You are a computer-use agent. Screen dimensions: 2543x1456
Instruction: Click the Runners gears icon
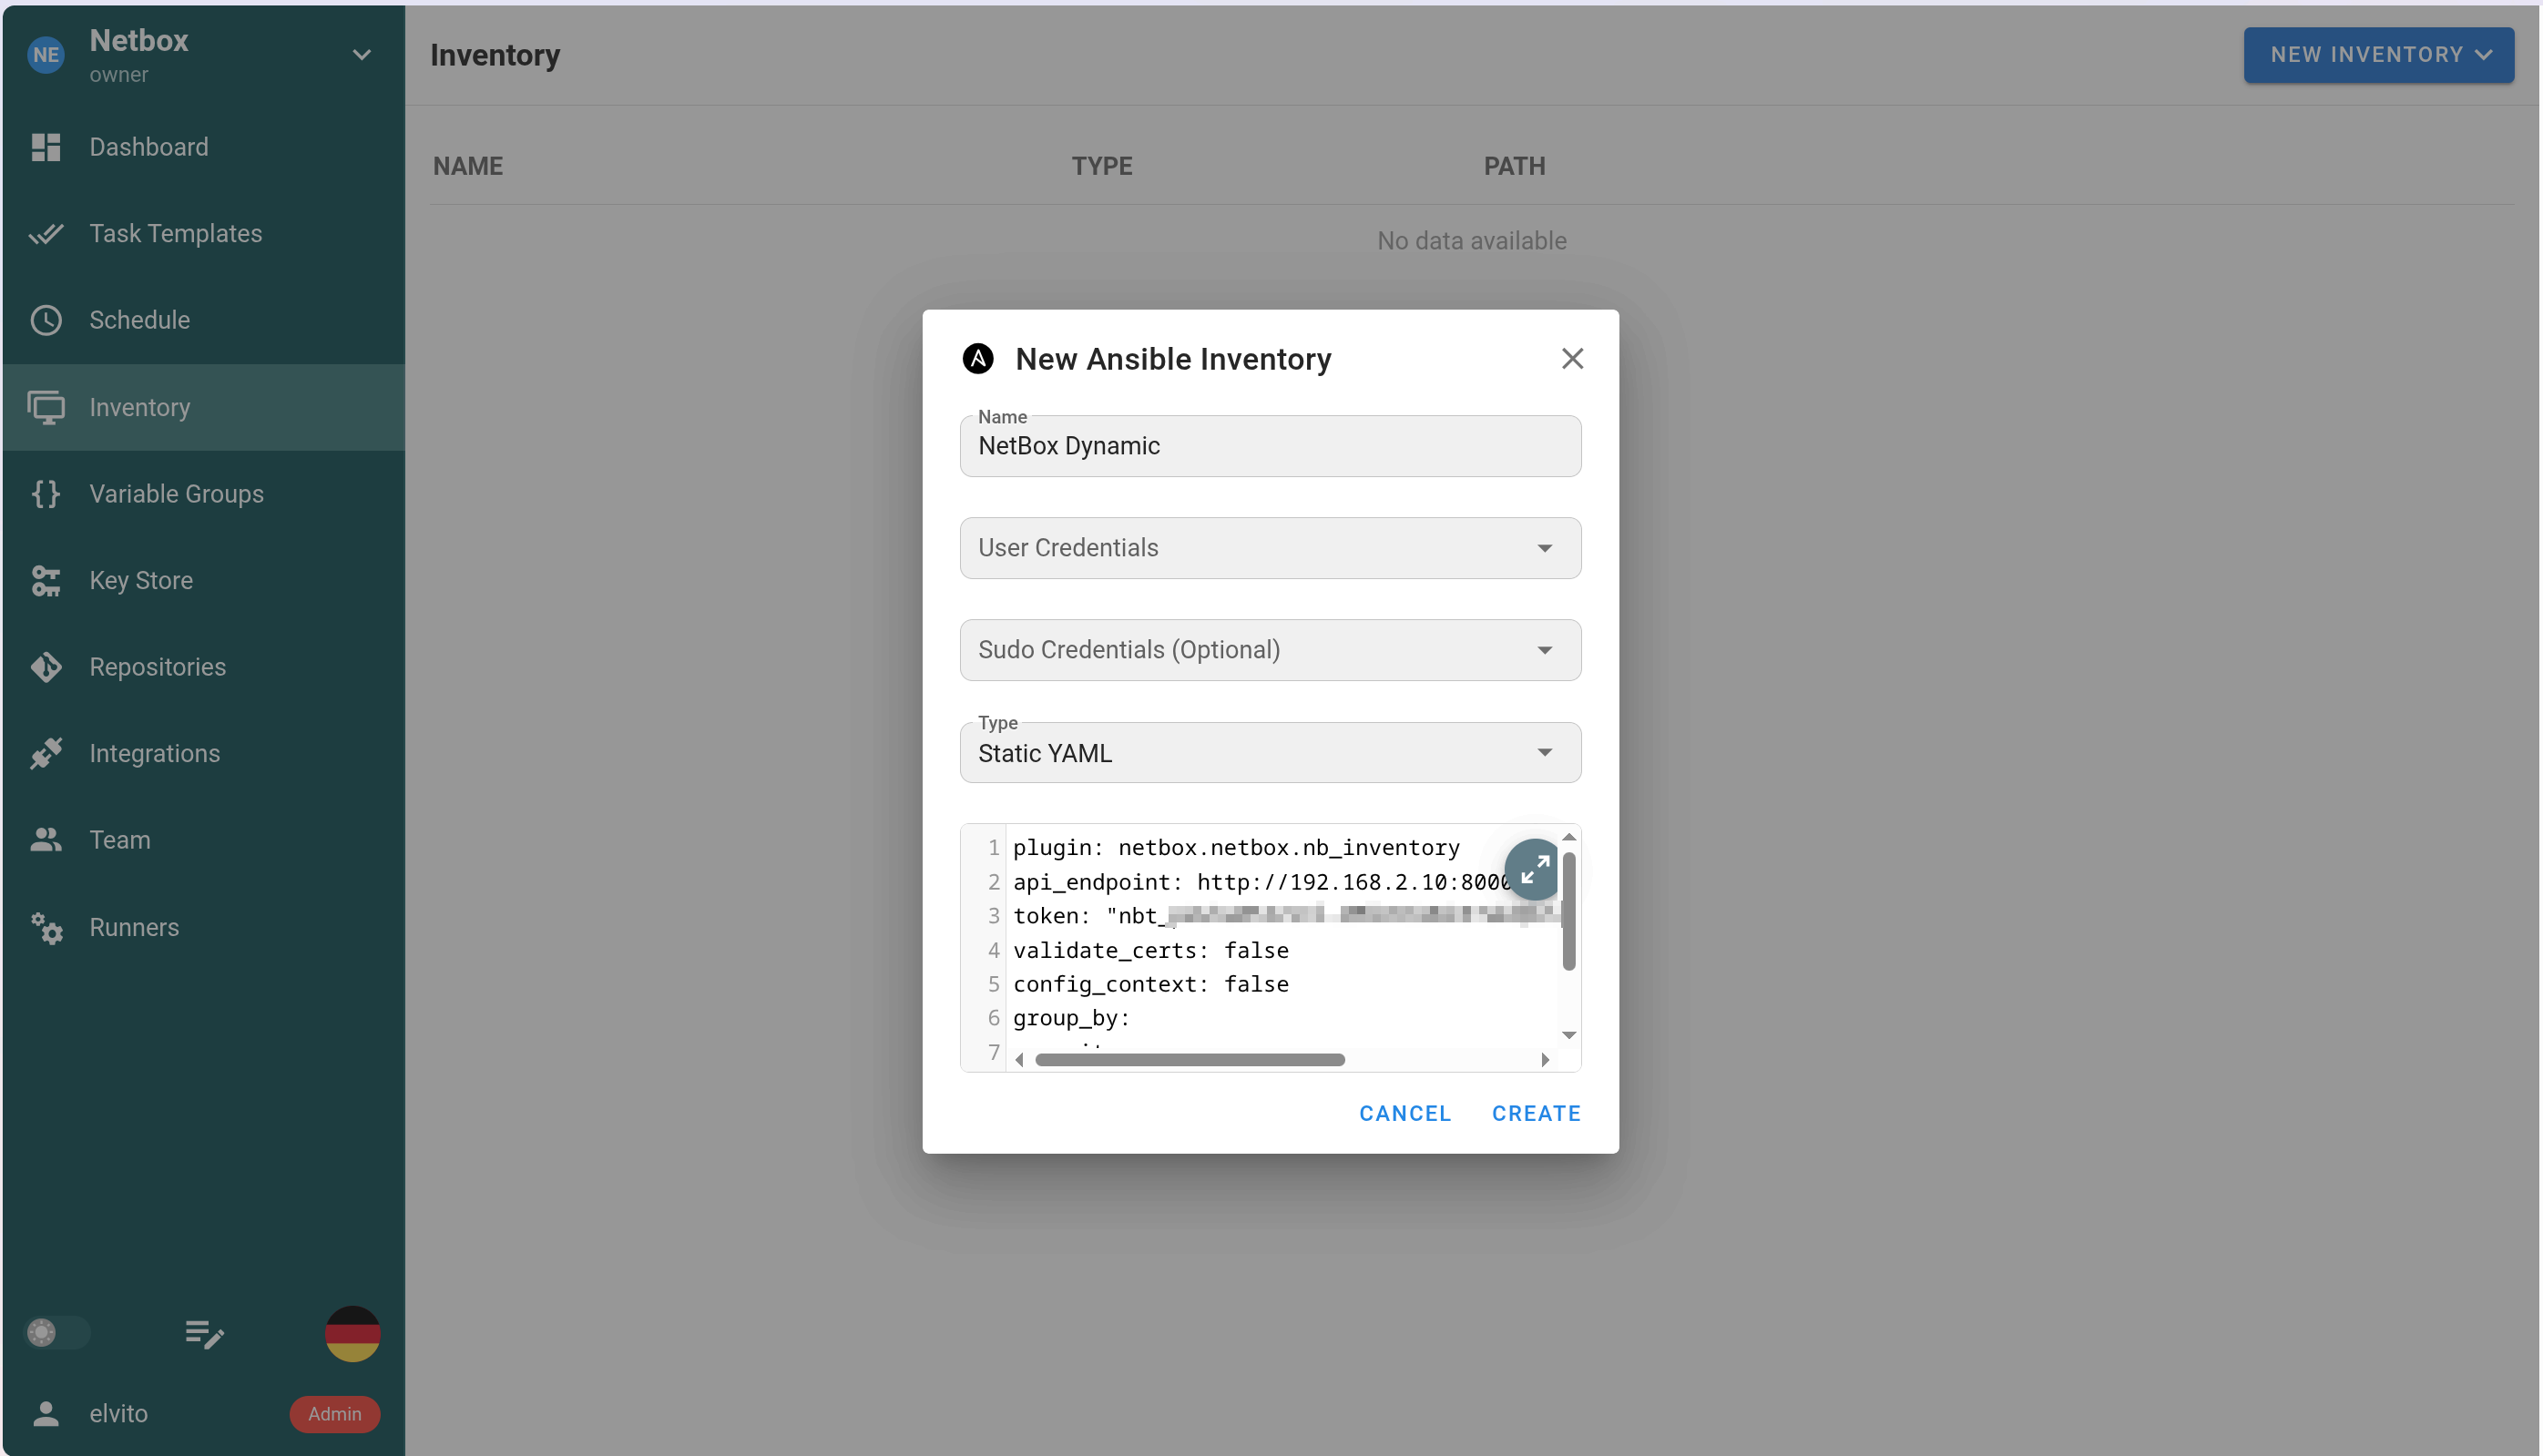(46, 928)
